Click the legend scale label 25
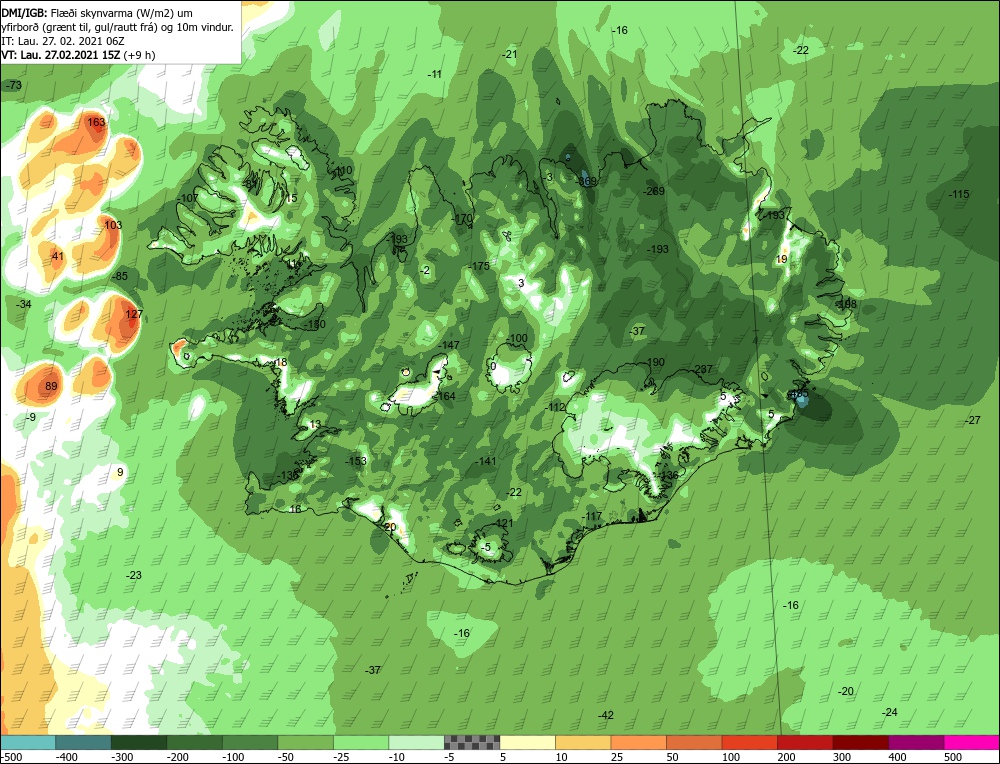Image resolution: width=1000 pixels, height=764 pixels. [x=617, y=757]
